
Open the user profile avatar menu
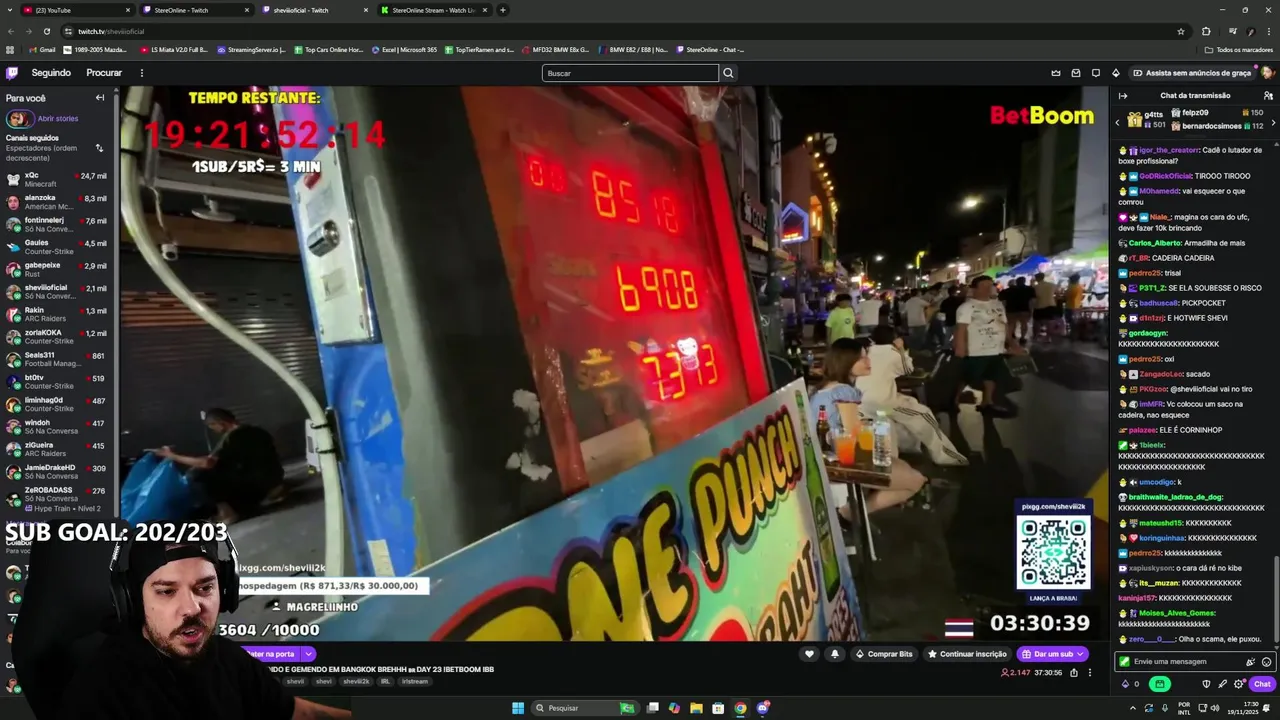[x=1267, y=73]
